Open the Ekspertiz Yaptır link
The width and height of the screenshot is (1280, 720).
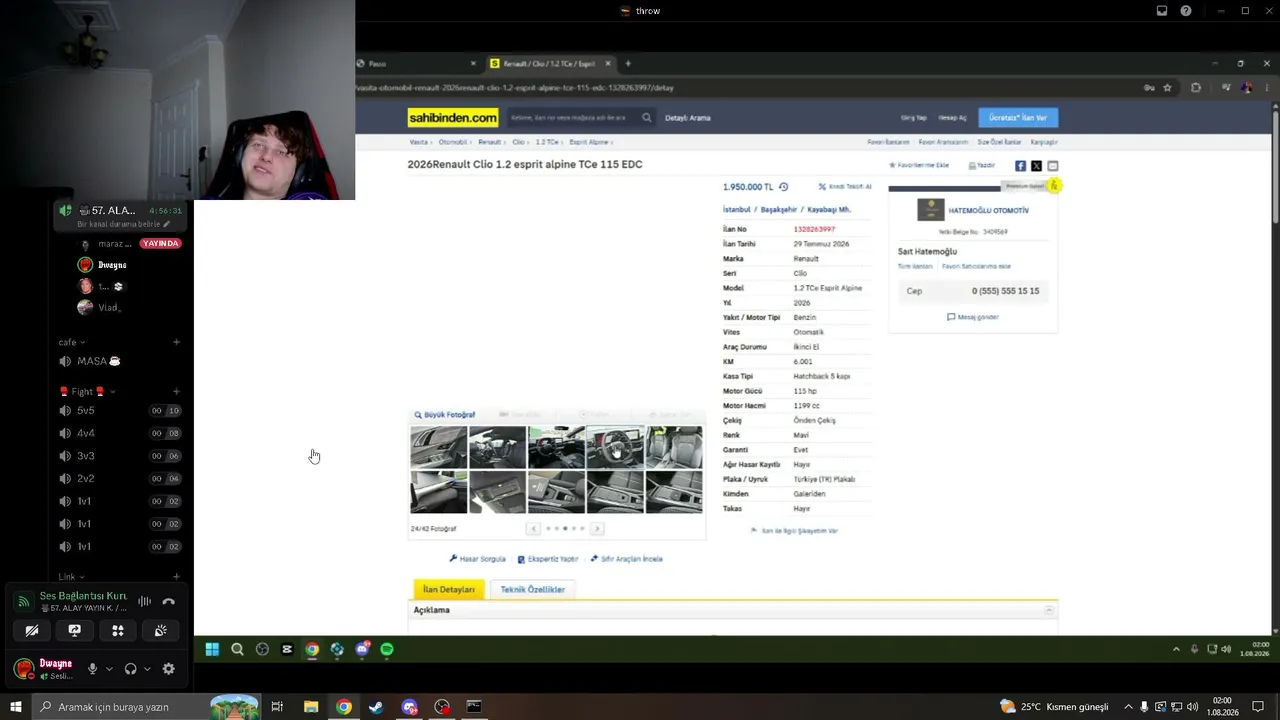point(548,559)
